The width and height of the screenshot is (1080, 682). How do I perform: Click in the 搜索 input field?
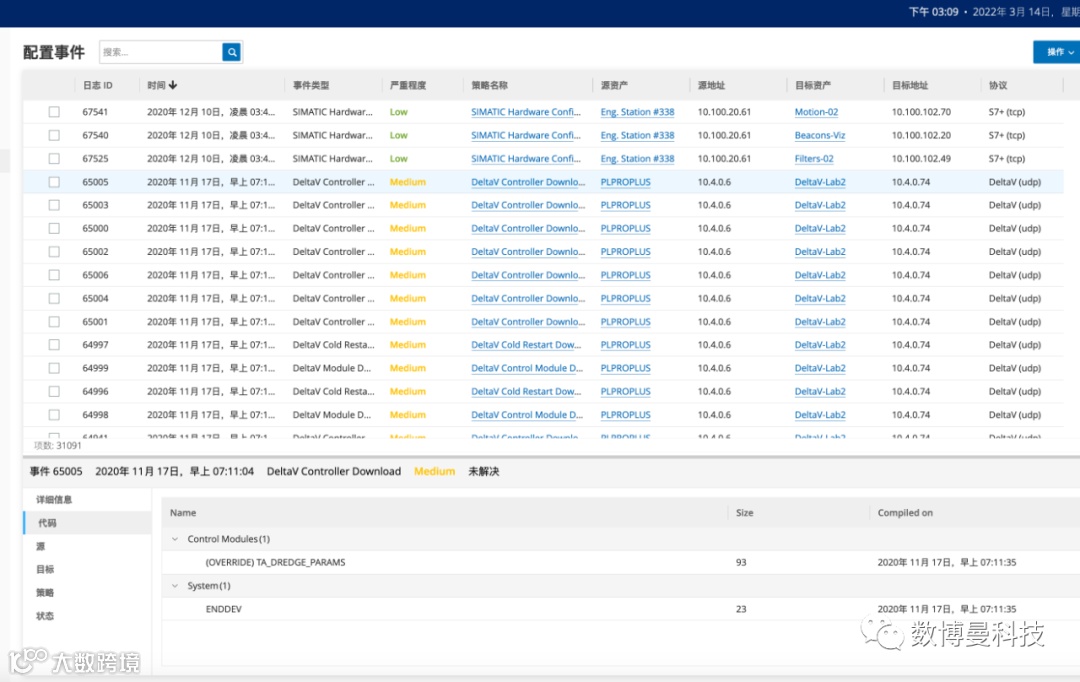pyautogui.click(x=160, y=52)
